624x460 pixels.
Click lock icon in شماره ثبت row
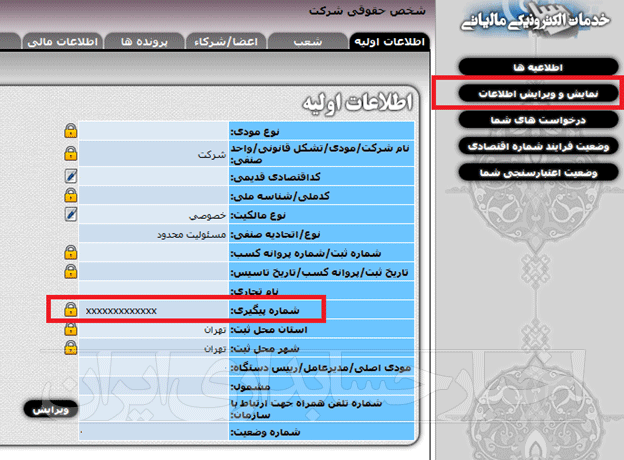(x=71, y=252)
